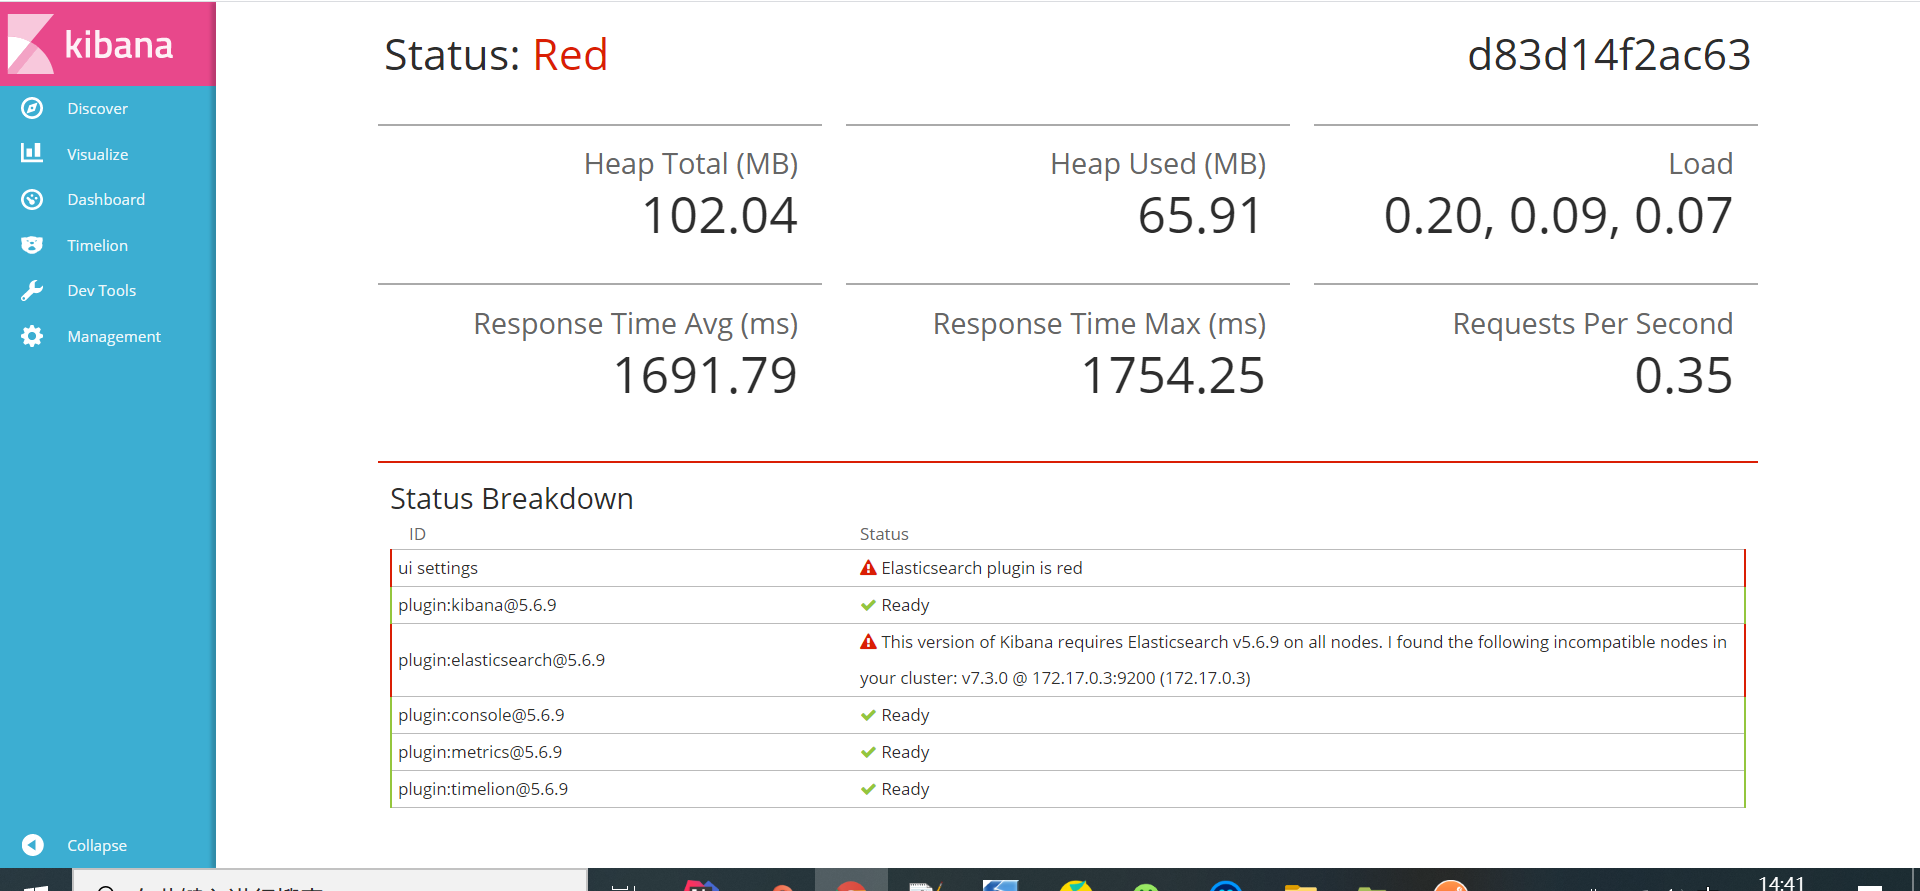1920x891 pixels.
Task: Select the plugin:console@5.6.9 cell
Action: coord(481,715)
